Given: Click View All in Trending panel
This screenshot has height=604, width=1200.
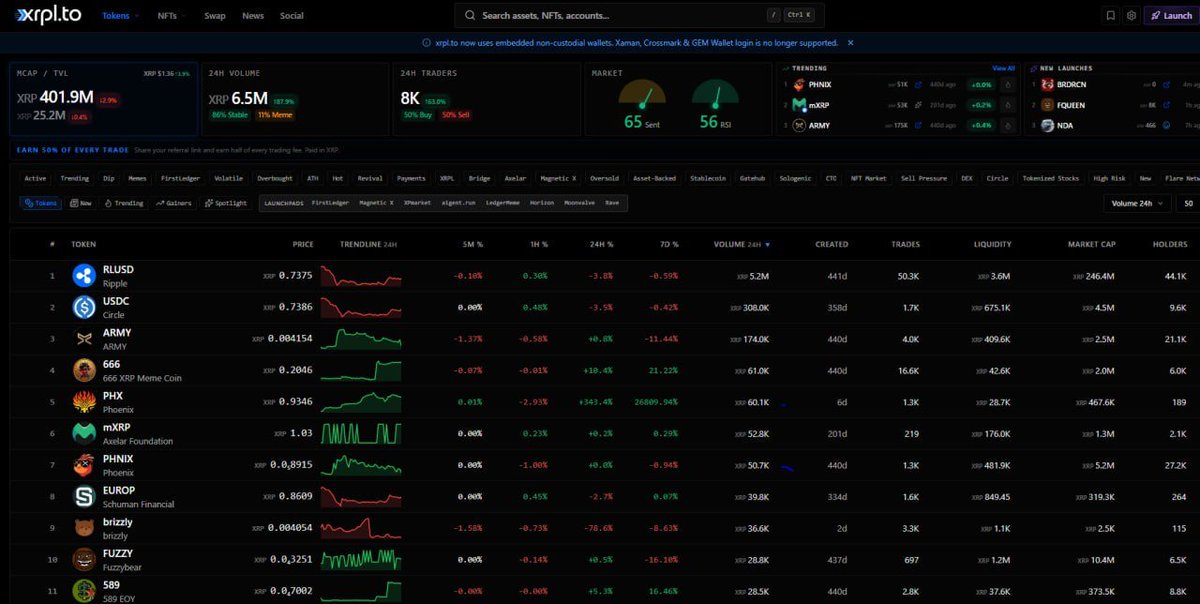Looking at the screenshot, I should click(x=1003, y=68).
